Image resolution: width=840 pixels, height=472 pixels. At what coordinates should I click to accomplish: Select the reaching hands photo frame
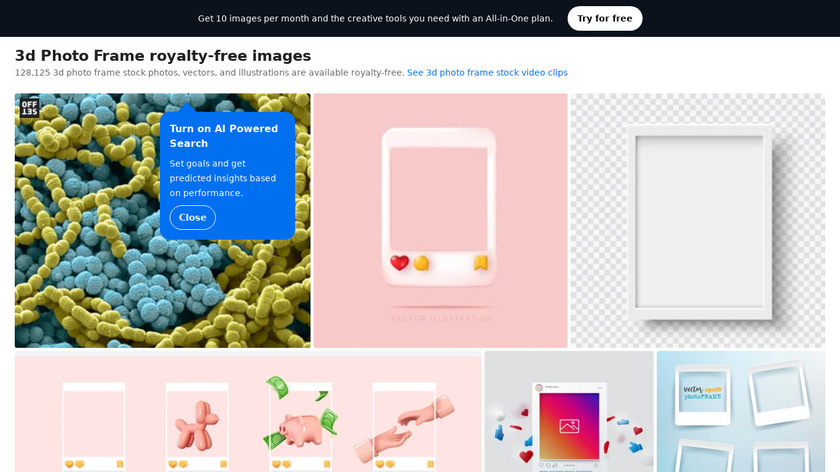point(404,425)
